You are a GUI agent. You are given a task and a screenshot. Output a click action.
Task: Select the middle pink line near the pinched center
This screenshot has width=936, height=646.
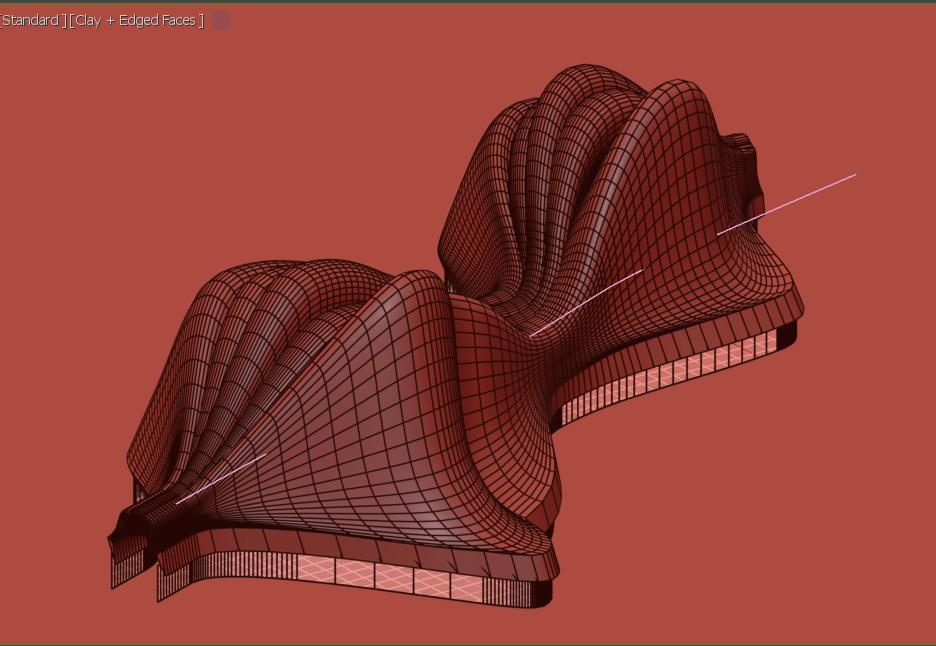click(586, 302)
